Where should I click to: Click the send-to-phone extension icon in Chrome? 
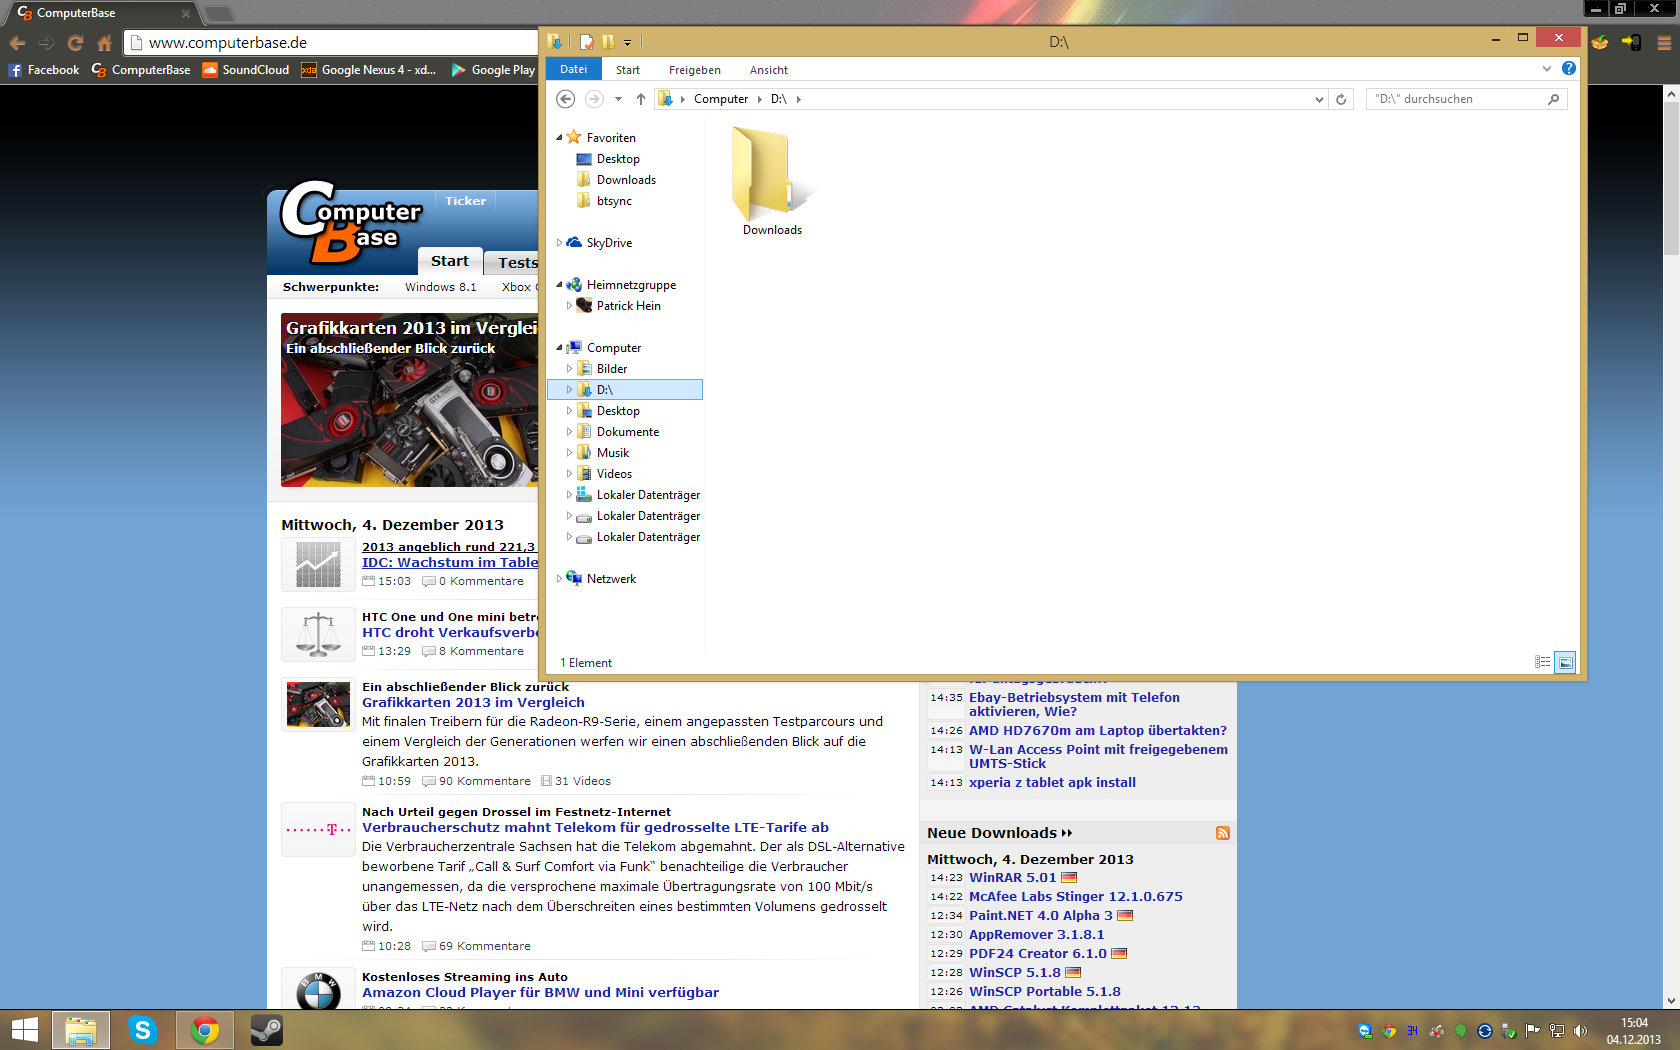point(1632,43)
